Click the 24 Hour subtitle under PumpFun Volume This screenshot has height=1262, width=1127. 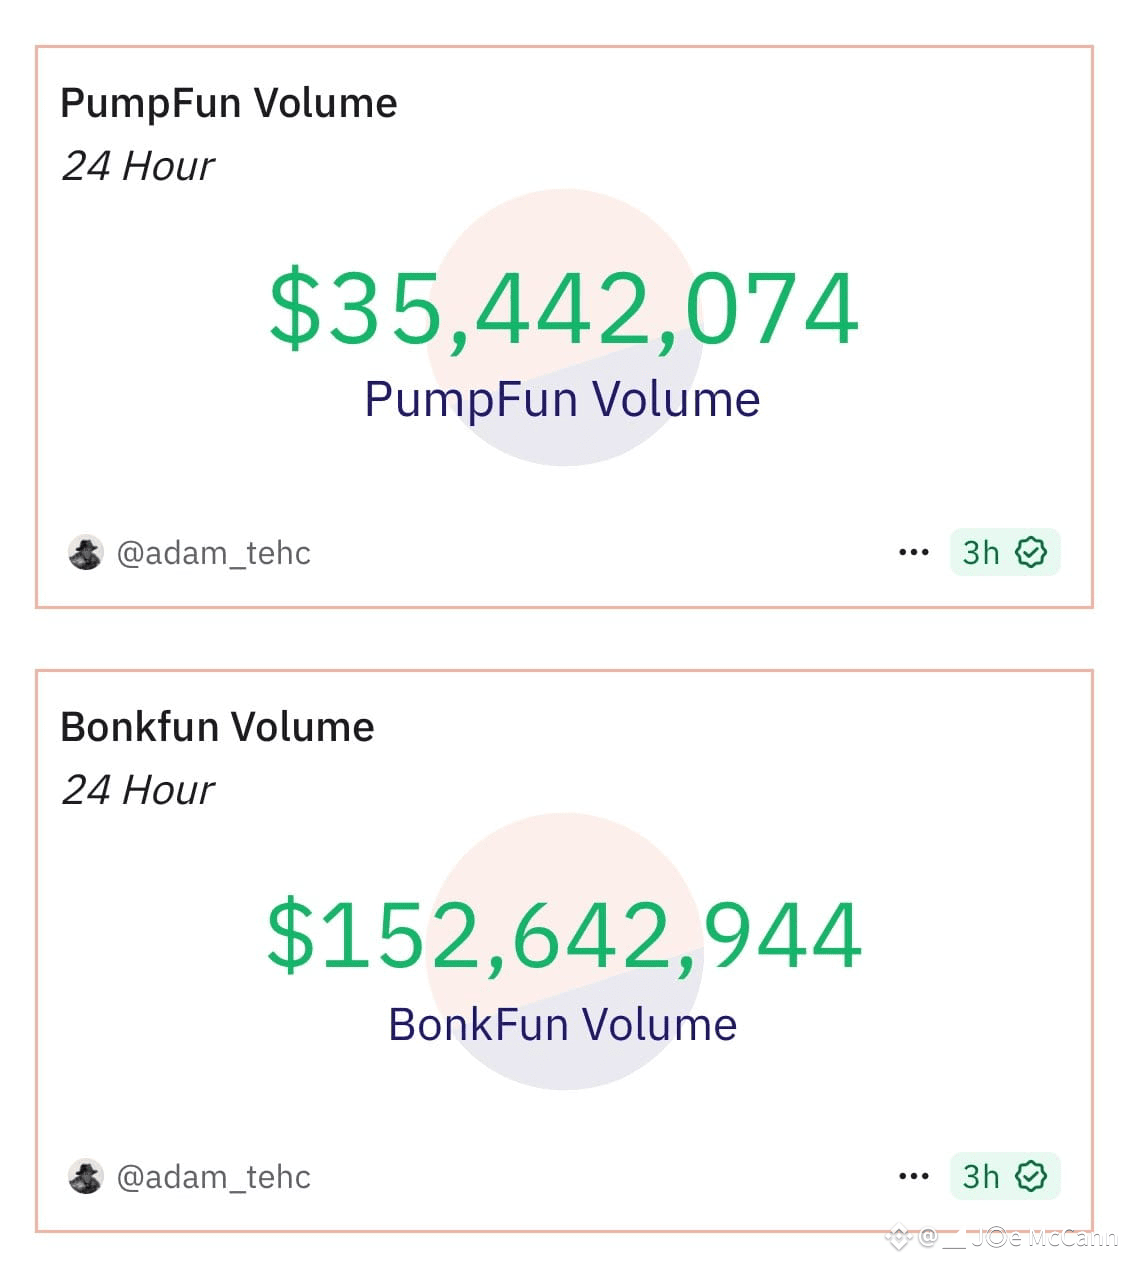coord(138,166)
